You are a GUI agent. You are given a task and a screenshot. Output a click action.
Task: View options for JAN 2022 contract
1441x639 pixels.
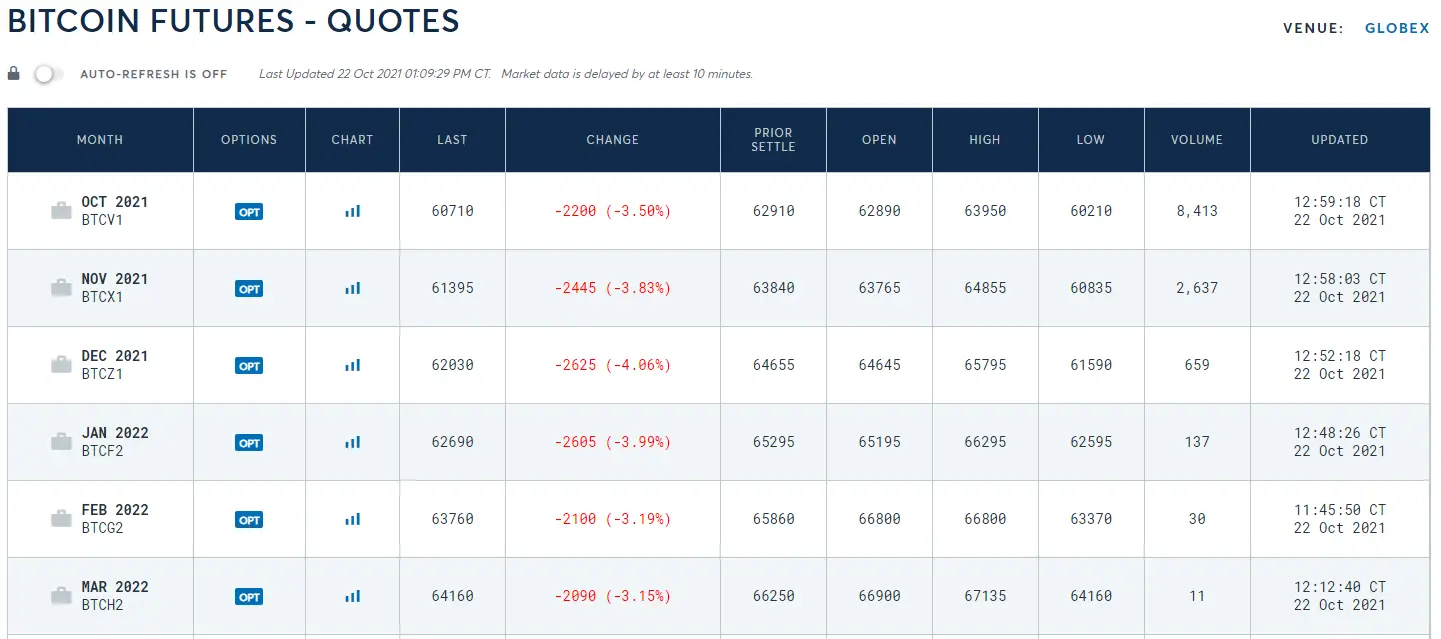pos(249,443)
